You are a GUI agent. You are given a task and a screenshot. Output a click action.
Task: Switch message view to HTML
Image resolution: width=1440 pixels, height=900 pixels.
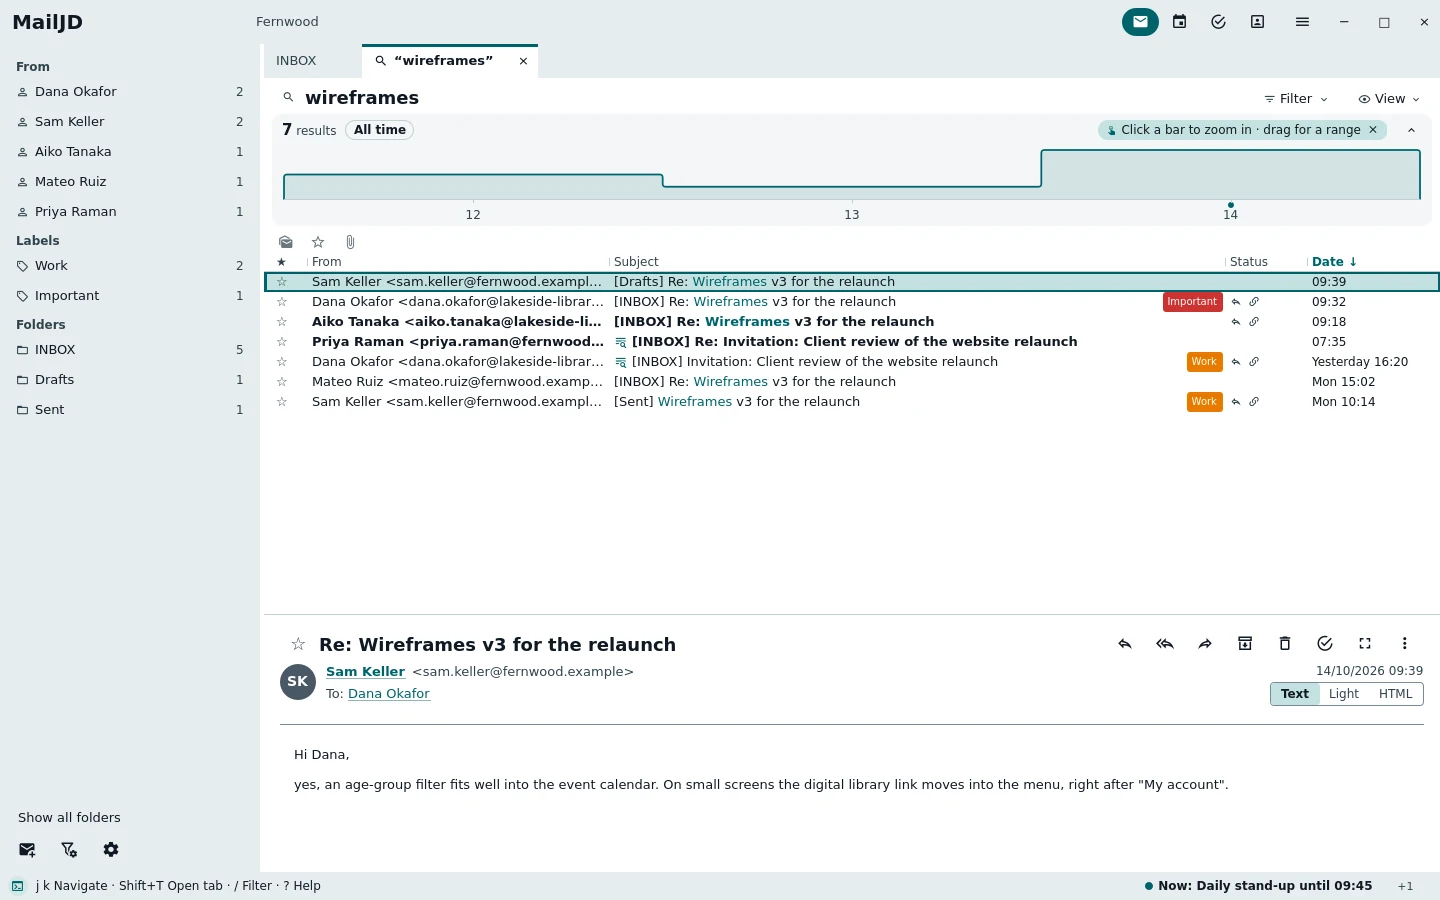(x=1396, y=694)
